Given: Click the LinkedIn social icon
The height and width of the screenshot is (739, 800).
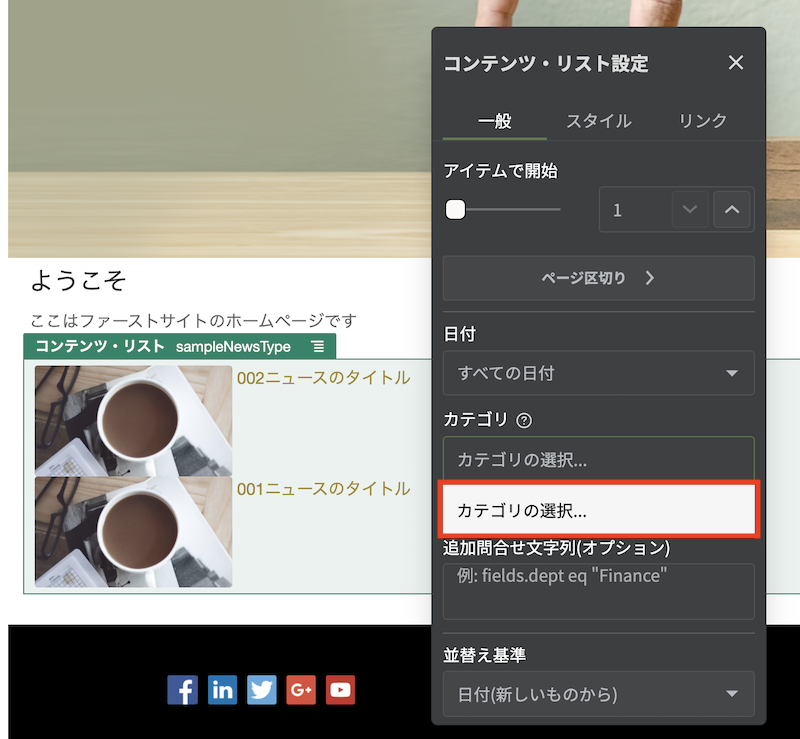Looking at the screenshot, I should 222,690.
